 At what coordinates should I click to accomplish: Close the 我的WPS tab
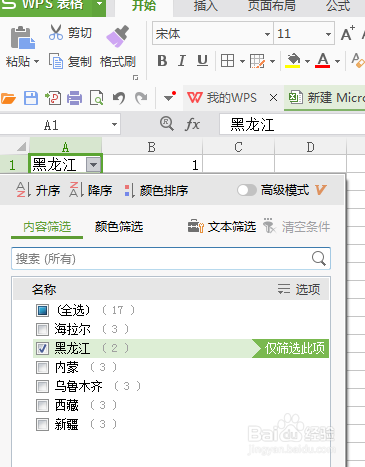[273, 98]
